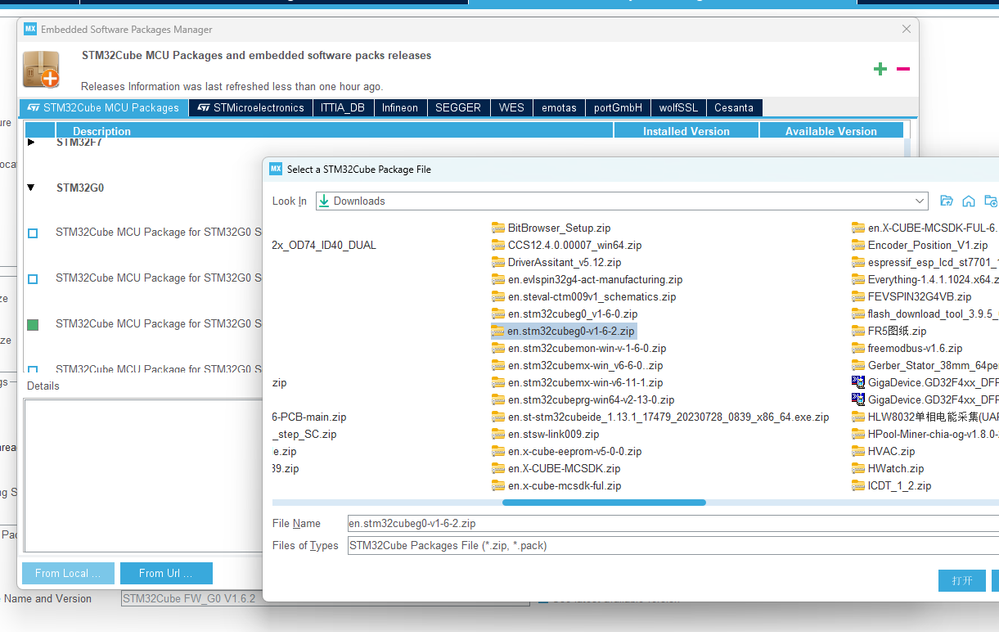Open the Infineon tab
This screenshot has height=632, width=999.
click(400, 108)
